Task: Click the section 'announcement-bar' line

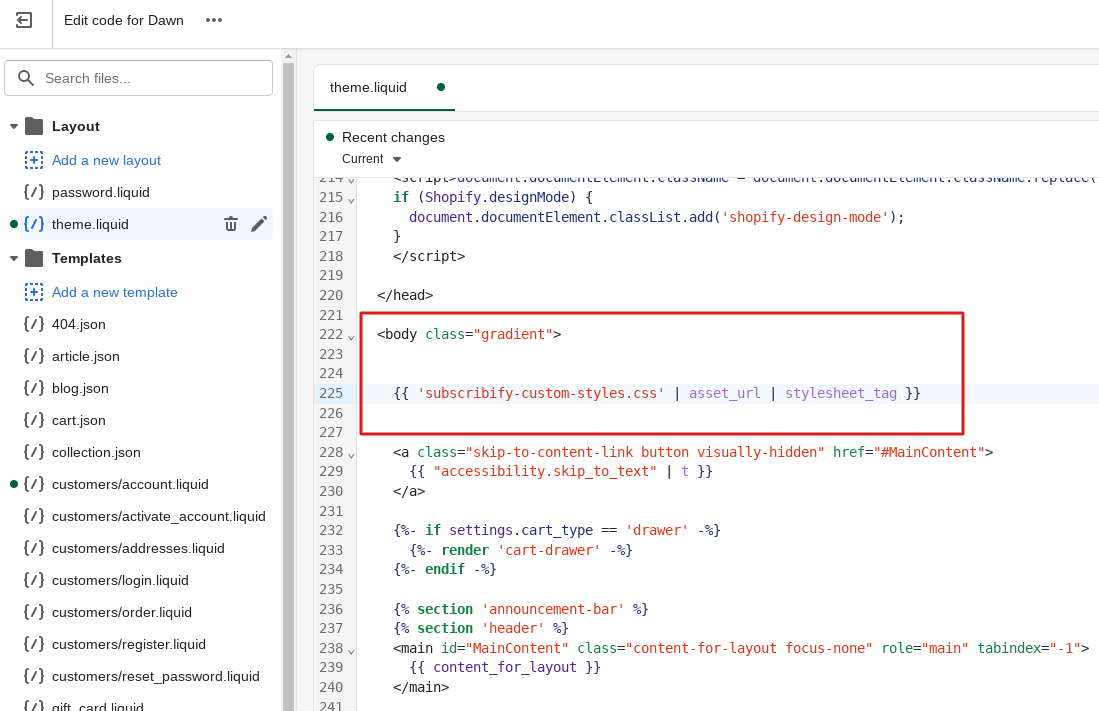Action: pyautogui.click(x=521, y=609)
